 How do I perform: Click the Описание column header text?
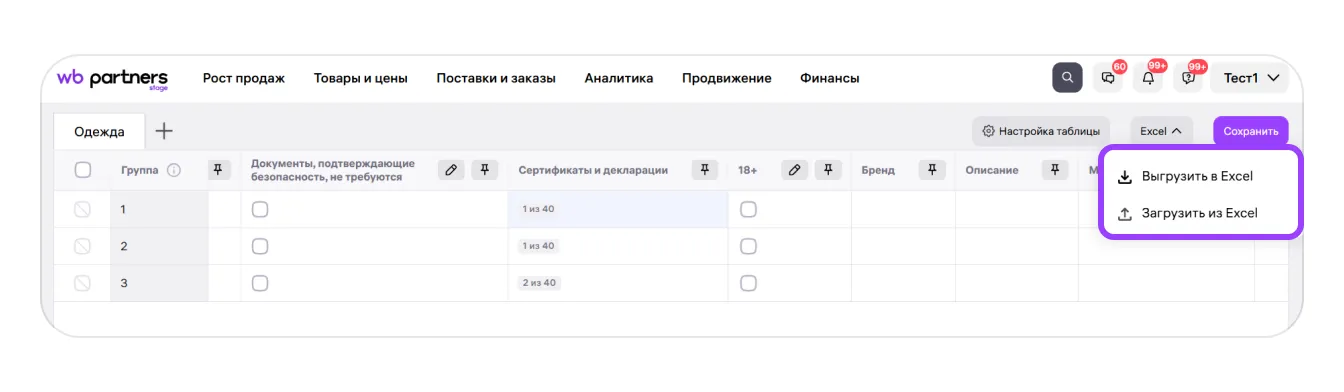point(992,170)
